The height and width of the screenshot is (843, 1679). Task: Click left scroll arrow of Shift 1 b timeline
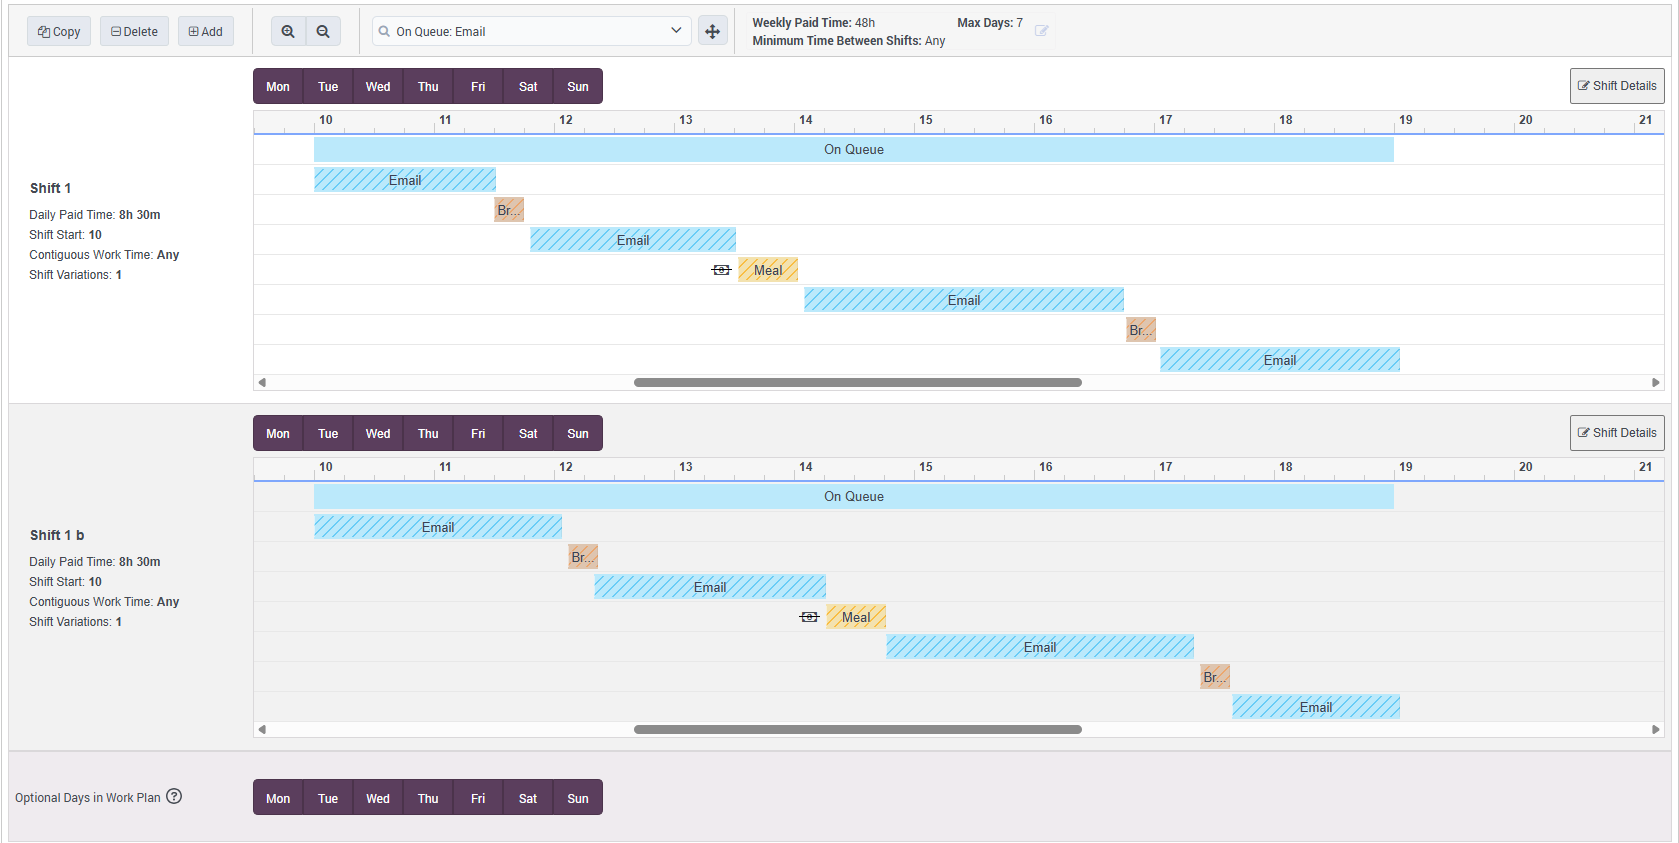262,729
